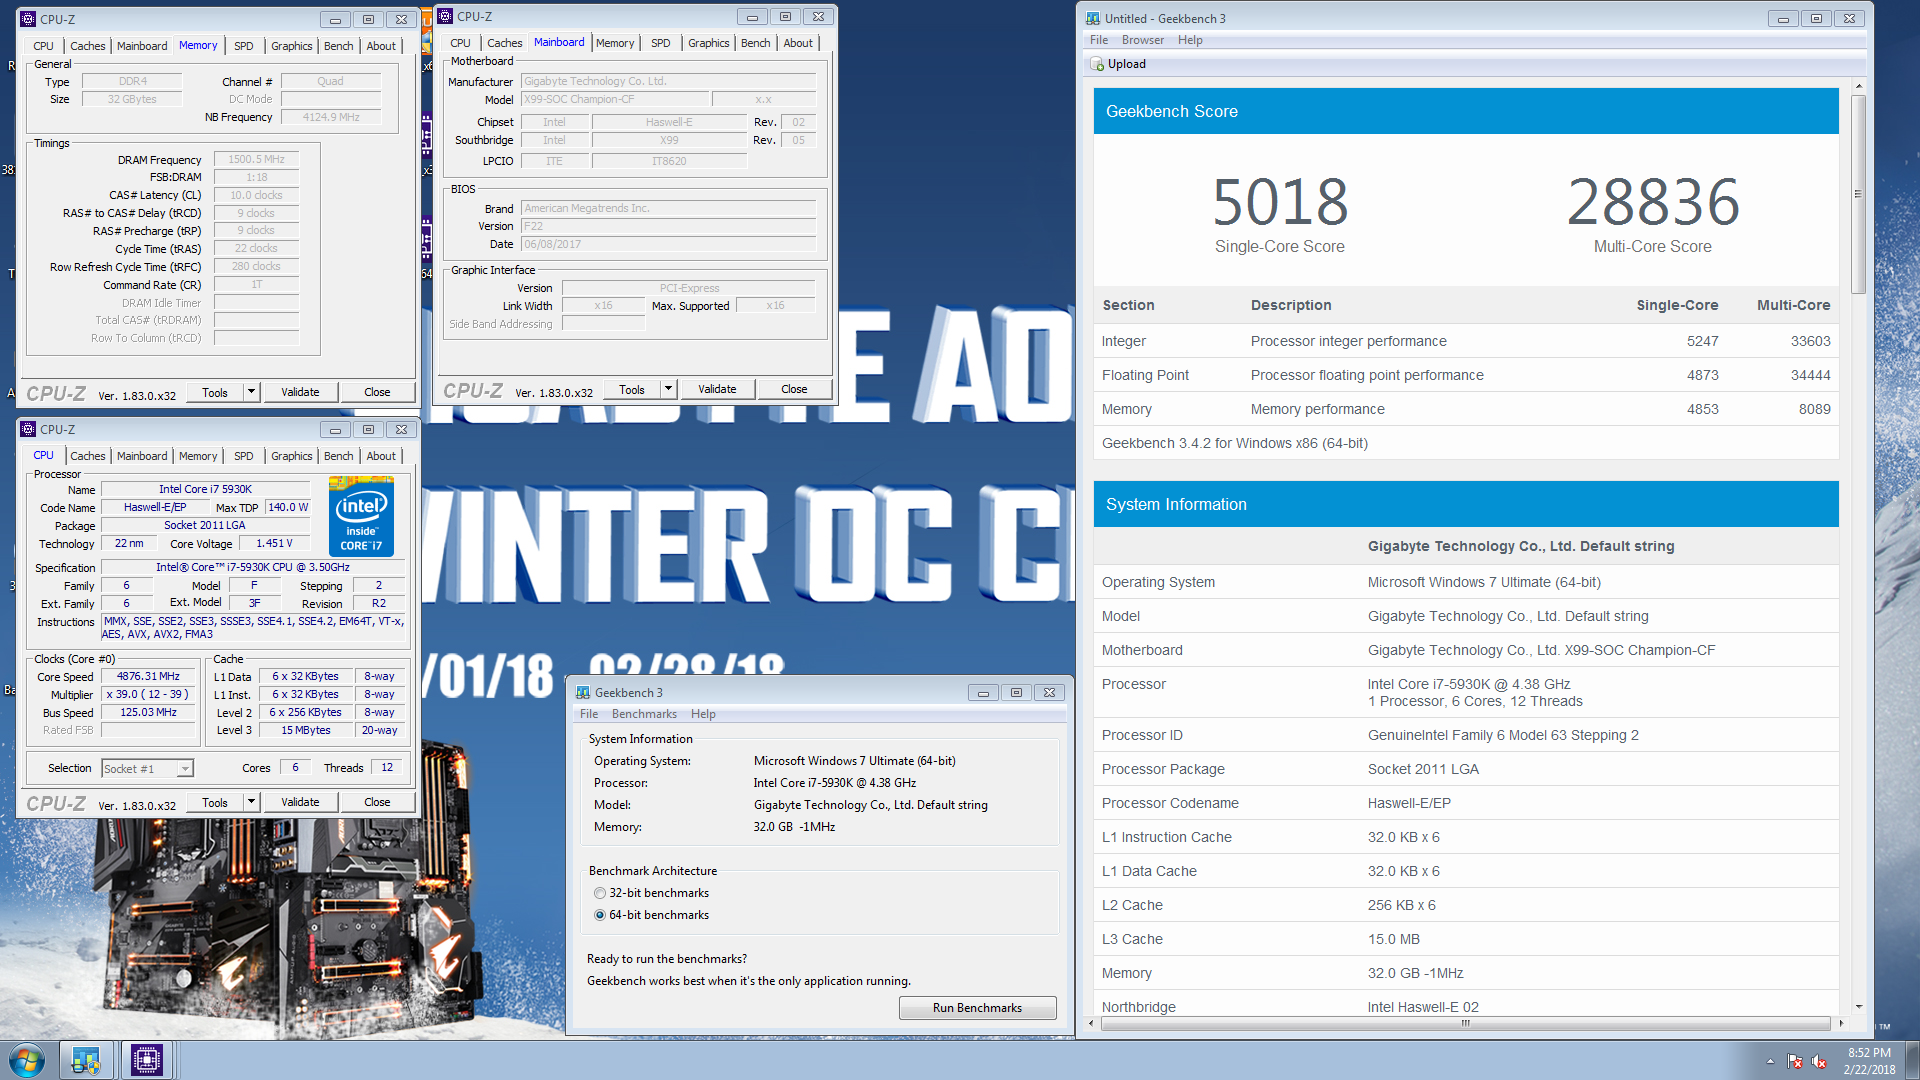Click the BIOS Version F22 field
1920x1080 pixels.
coord(668,226)
